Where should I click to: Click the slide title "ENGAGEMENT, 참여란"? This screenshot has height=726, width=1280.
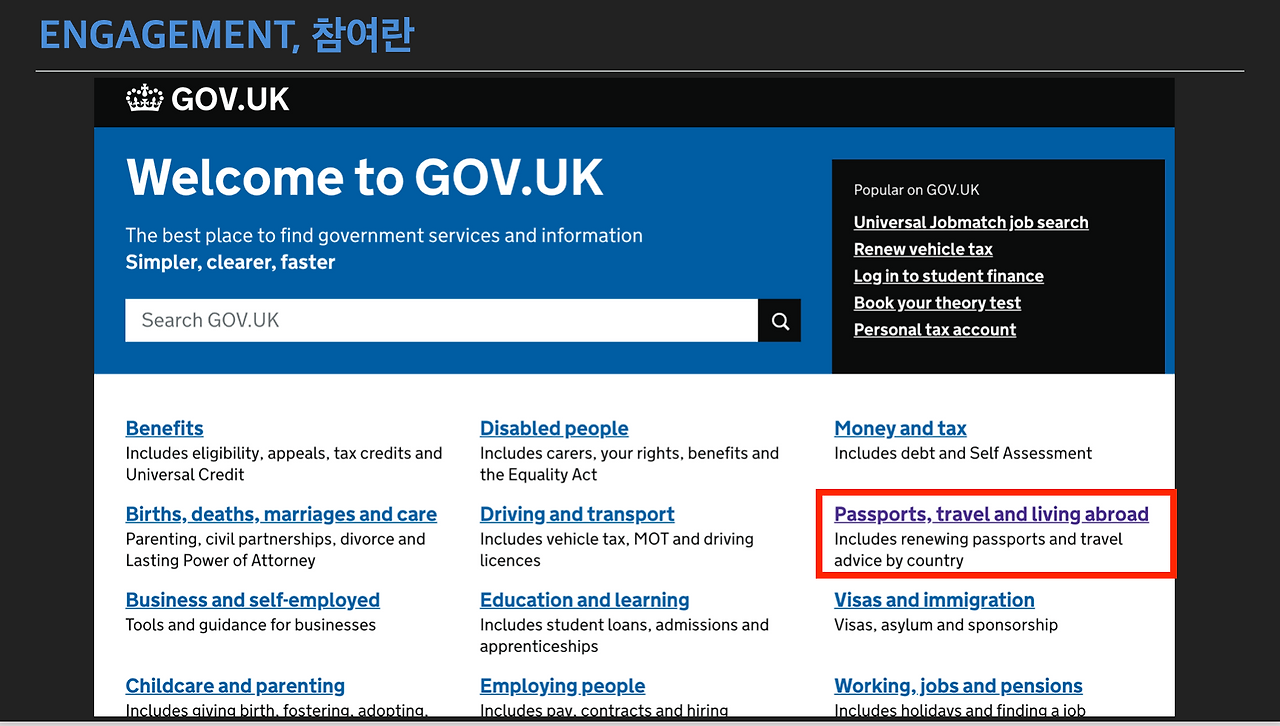(x=226, y=35)
